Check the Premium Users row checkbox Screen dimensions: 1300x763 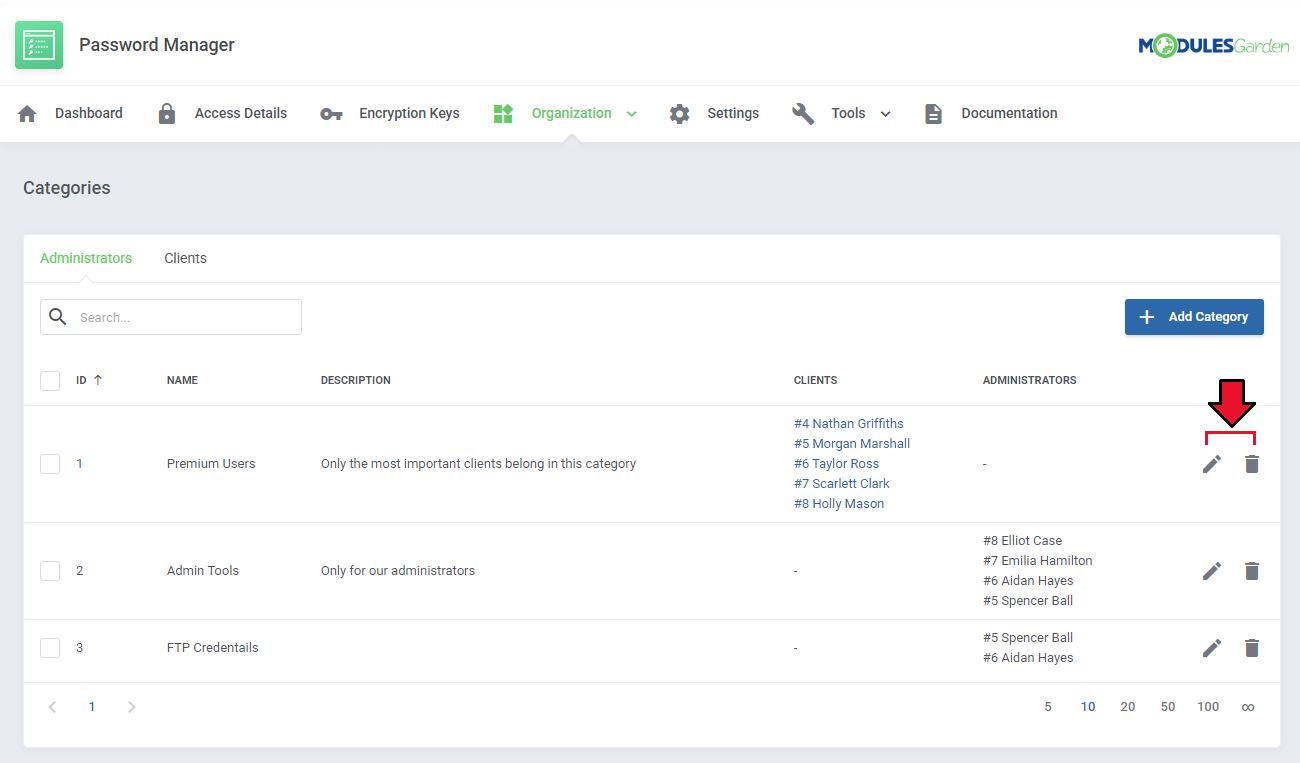click(50, 464)
